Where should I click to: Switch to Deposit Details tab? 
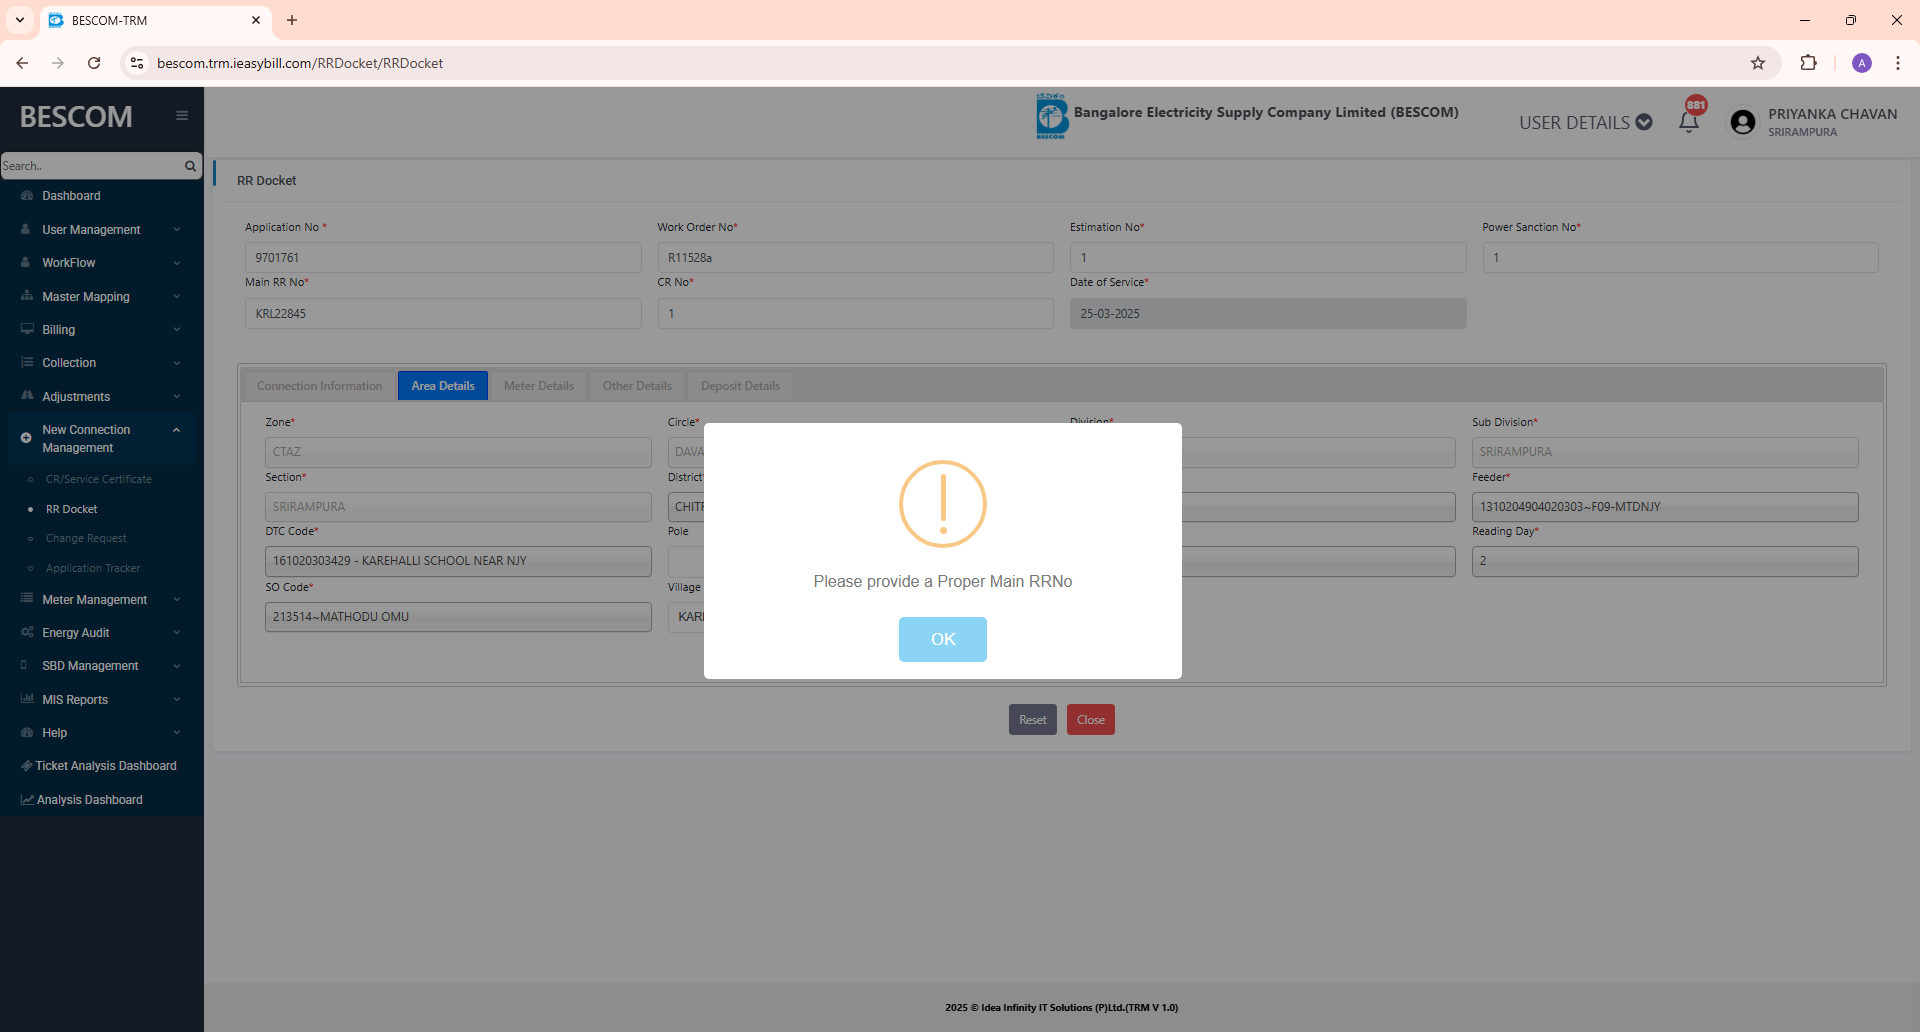(x=740, y=386)
